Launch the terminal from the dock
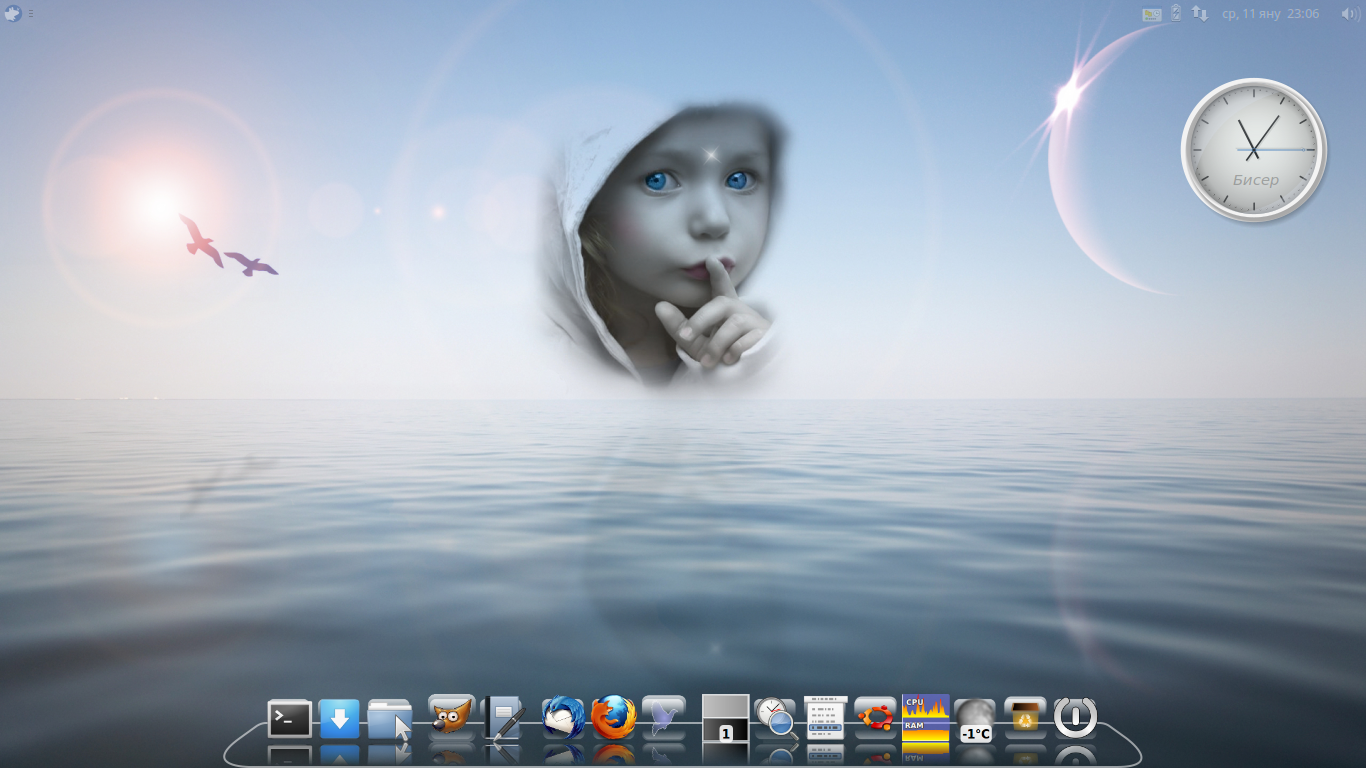The height and width of the screenshot is (768, 1366). 290,718
